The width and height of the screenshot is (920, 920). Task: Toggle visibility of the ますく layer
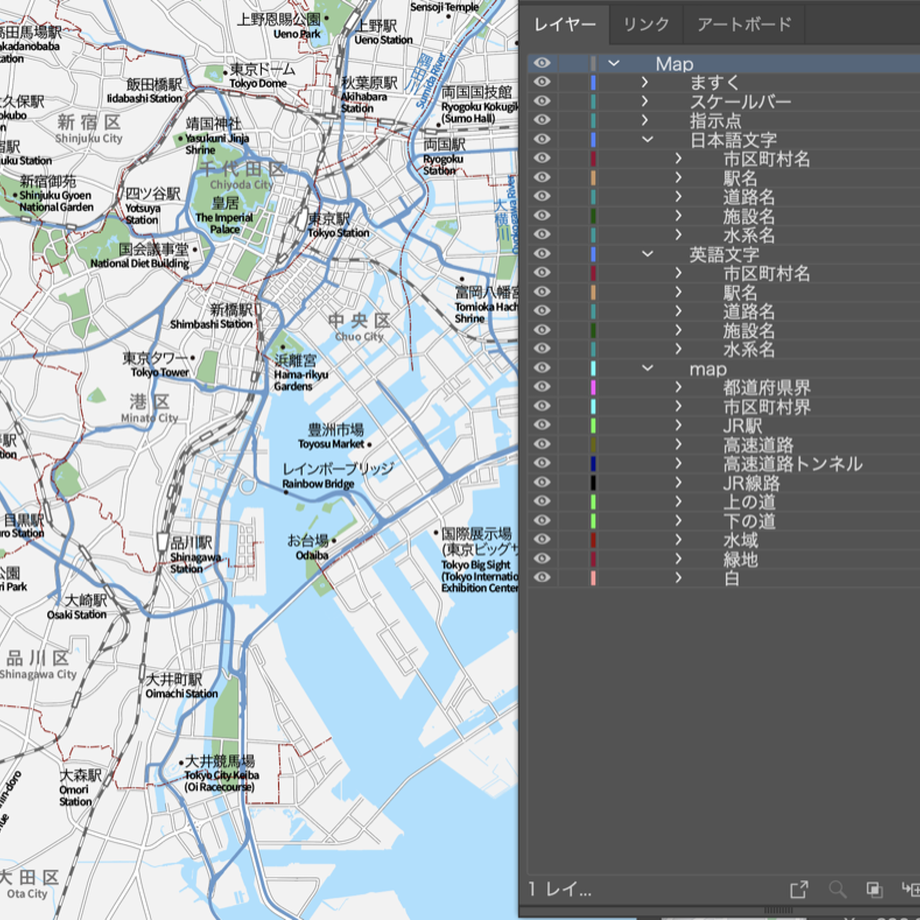pyautogui.click(x=542, y=82)
